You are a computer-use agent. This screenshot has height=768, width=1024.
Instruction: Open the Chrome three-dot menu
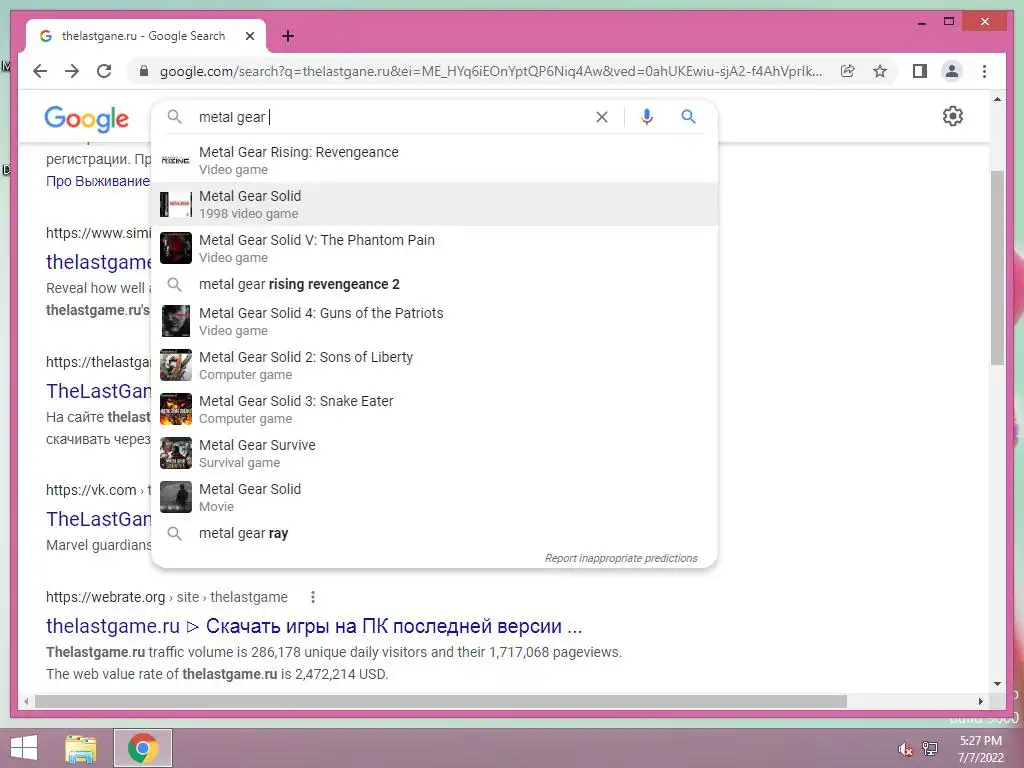(985, 71)
